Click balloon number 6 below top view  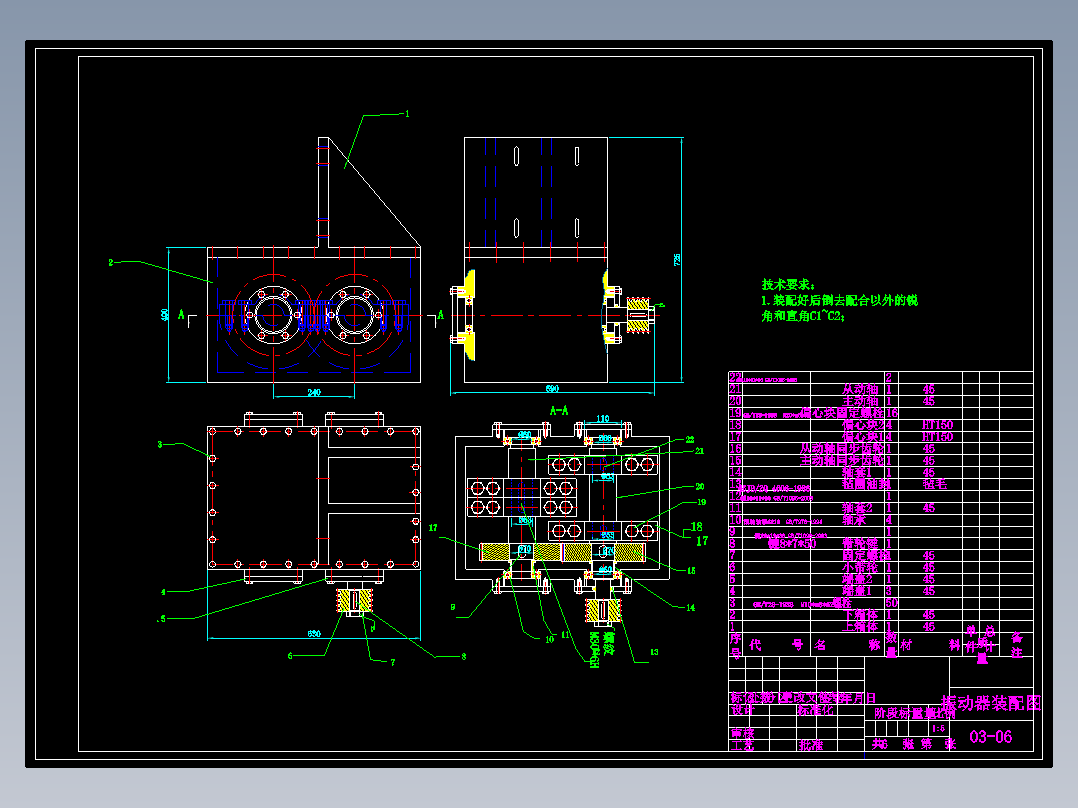coord(290,656)
